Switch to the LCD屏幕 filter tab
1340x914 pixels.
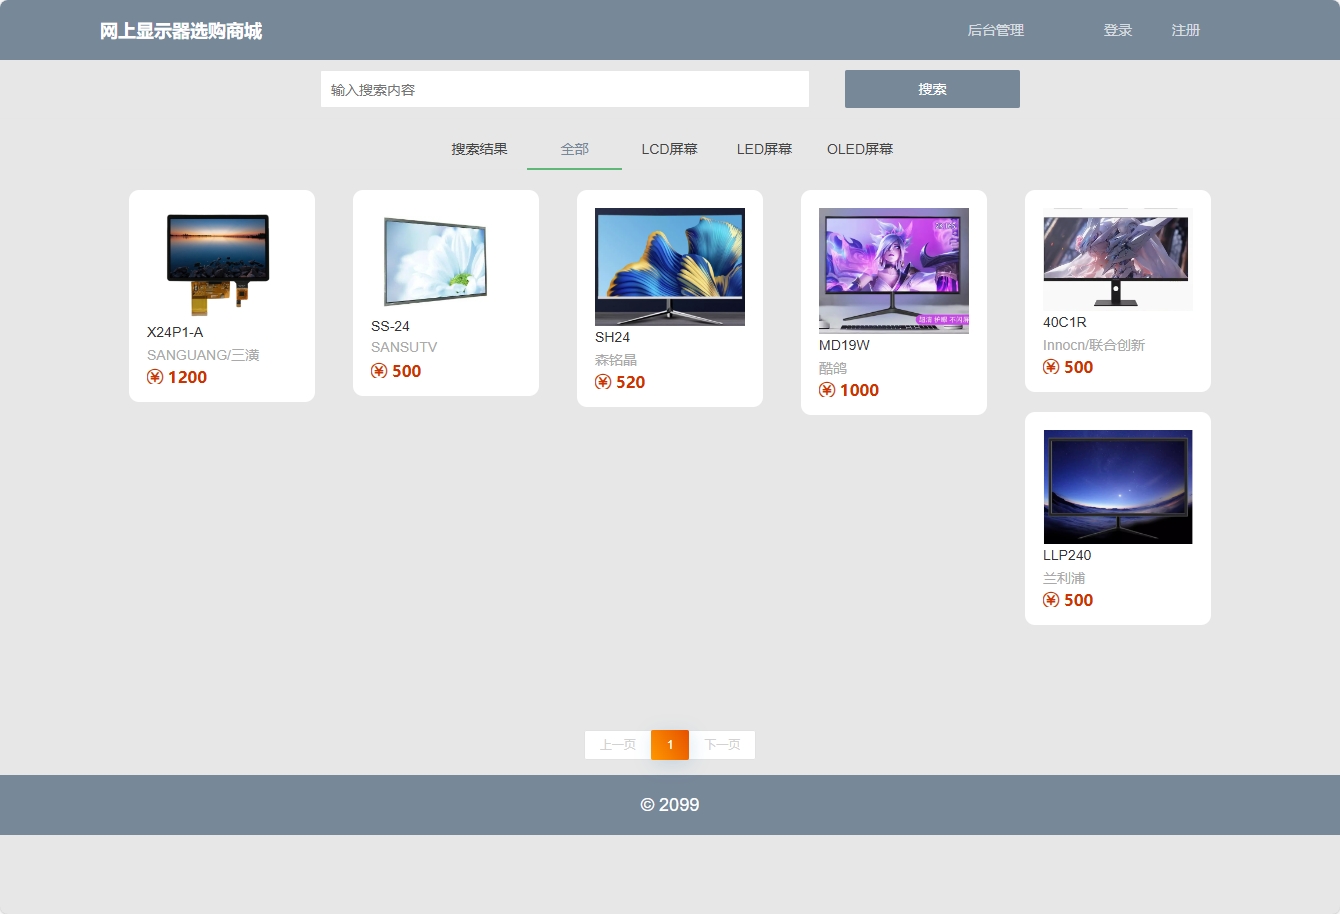pyautogui.click(x=671, y=148)
